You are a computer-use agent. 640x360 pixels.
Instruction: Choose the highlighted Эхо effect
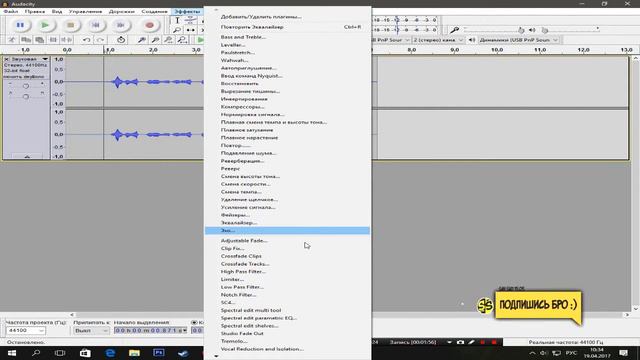click(287, 231)
